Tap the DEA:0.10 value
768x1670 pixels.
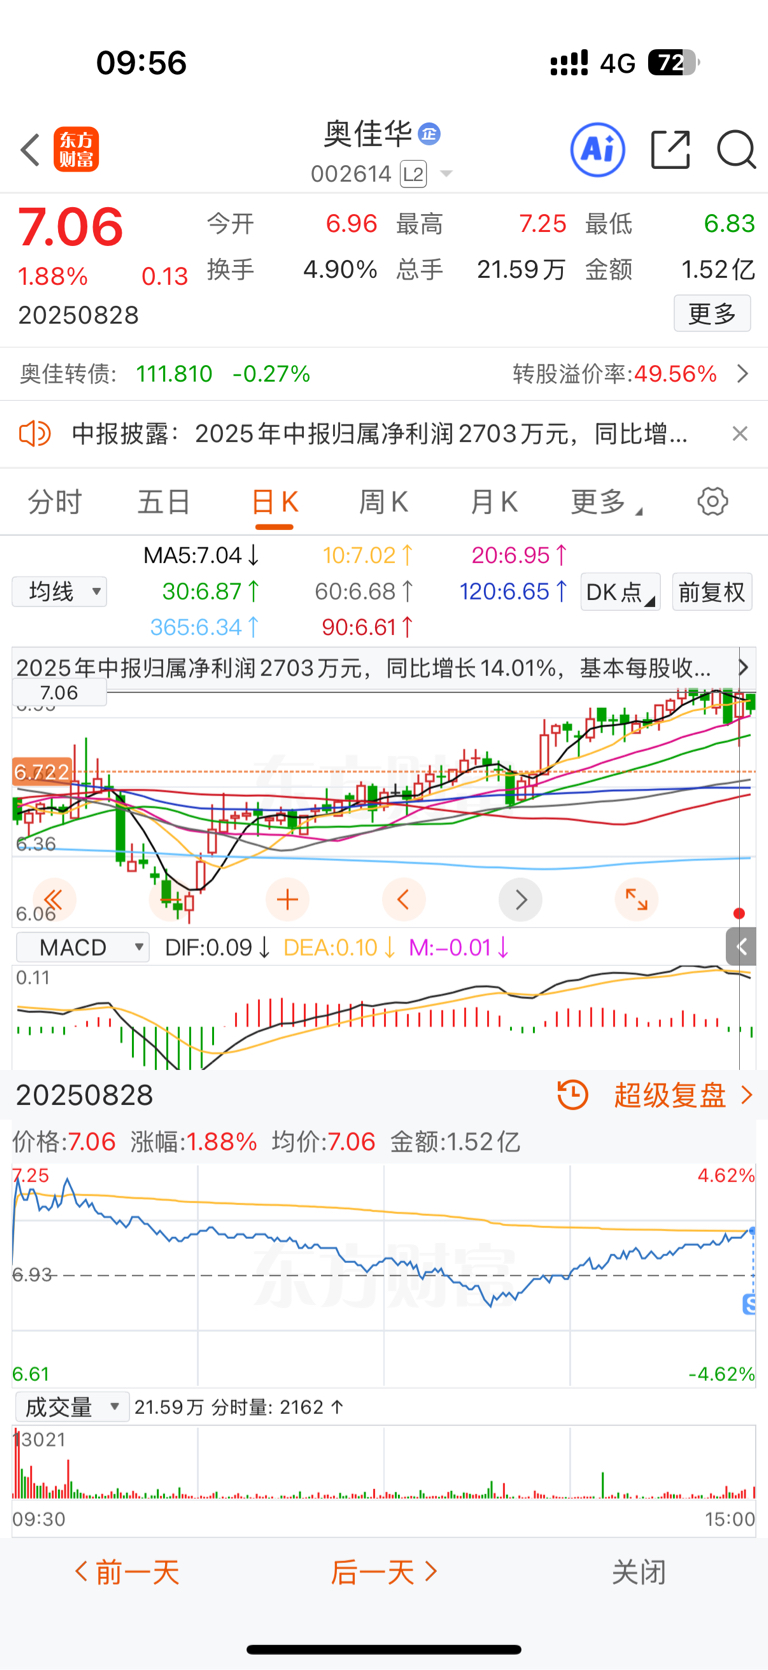[x=340, y=947]
